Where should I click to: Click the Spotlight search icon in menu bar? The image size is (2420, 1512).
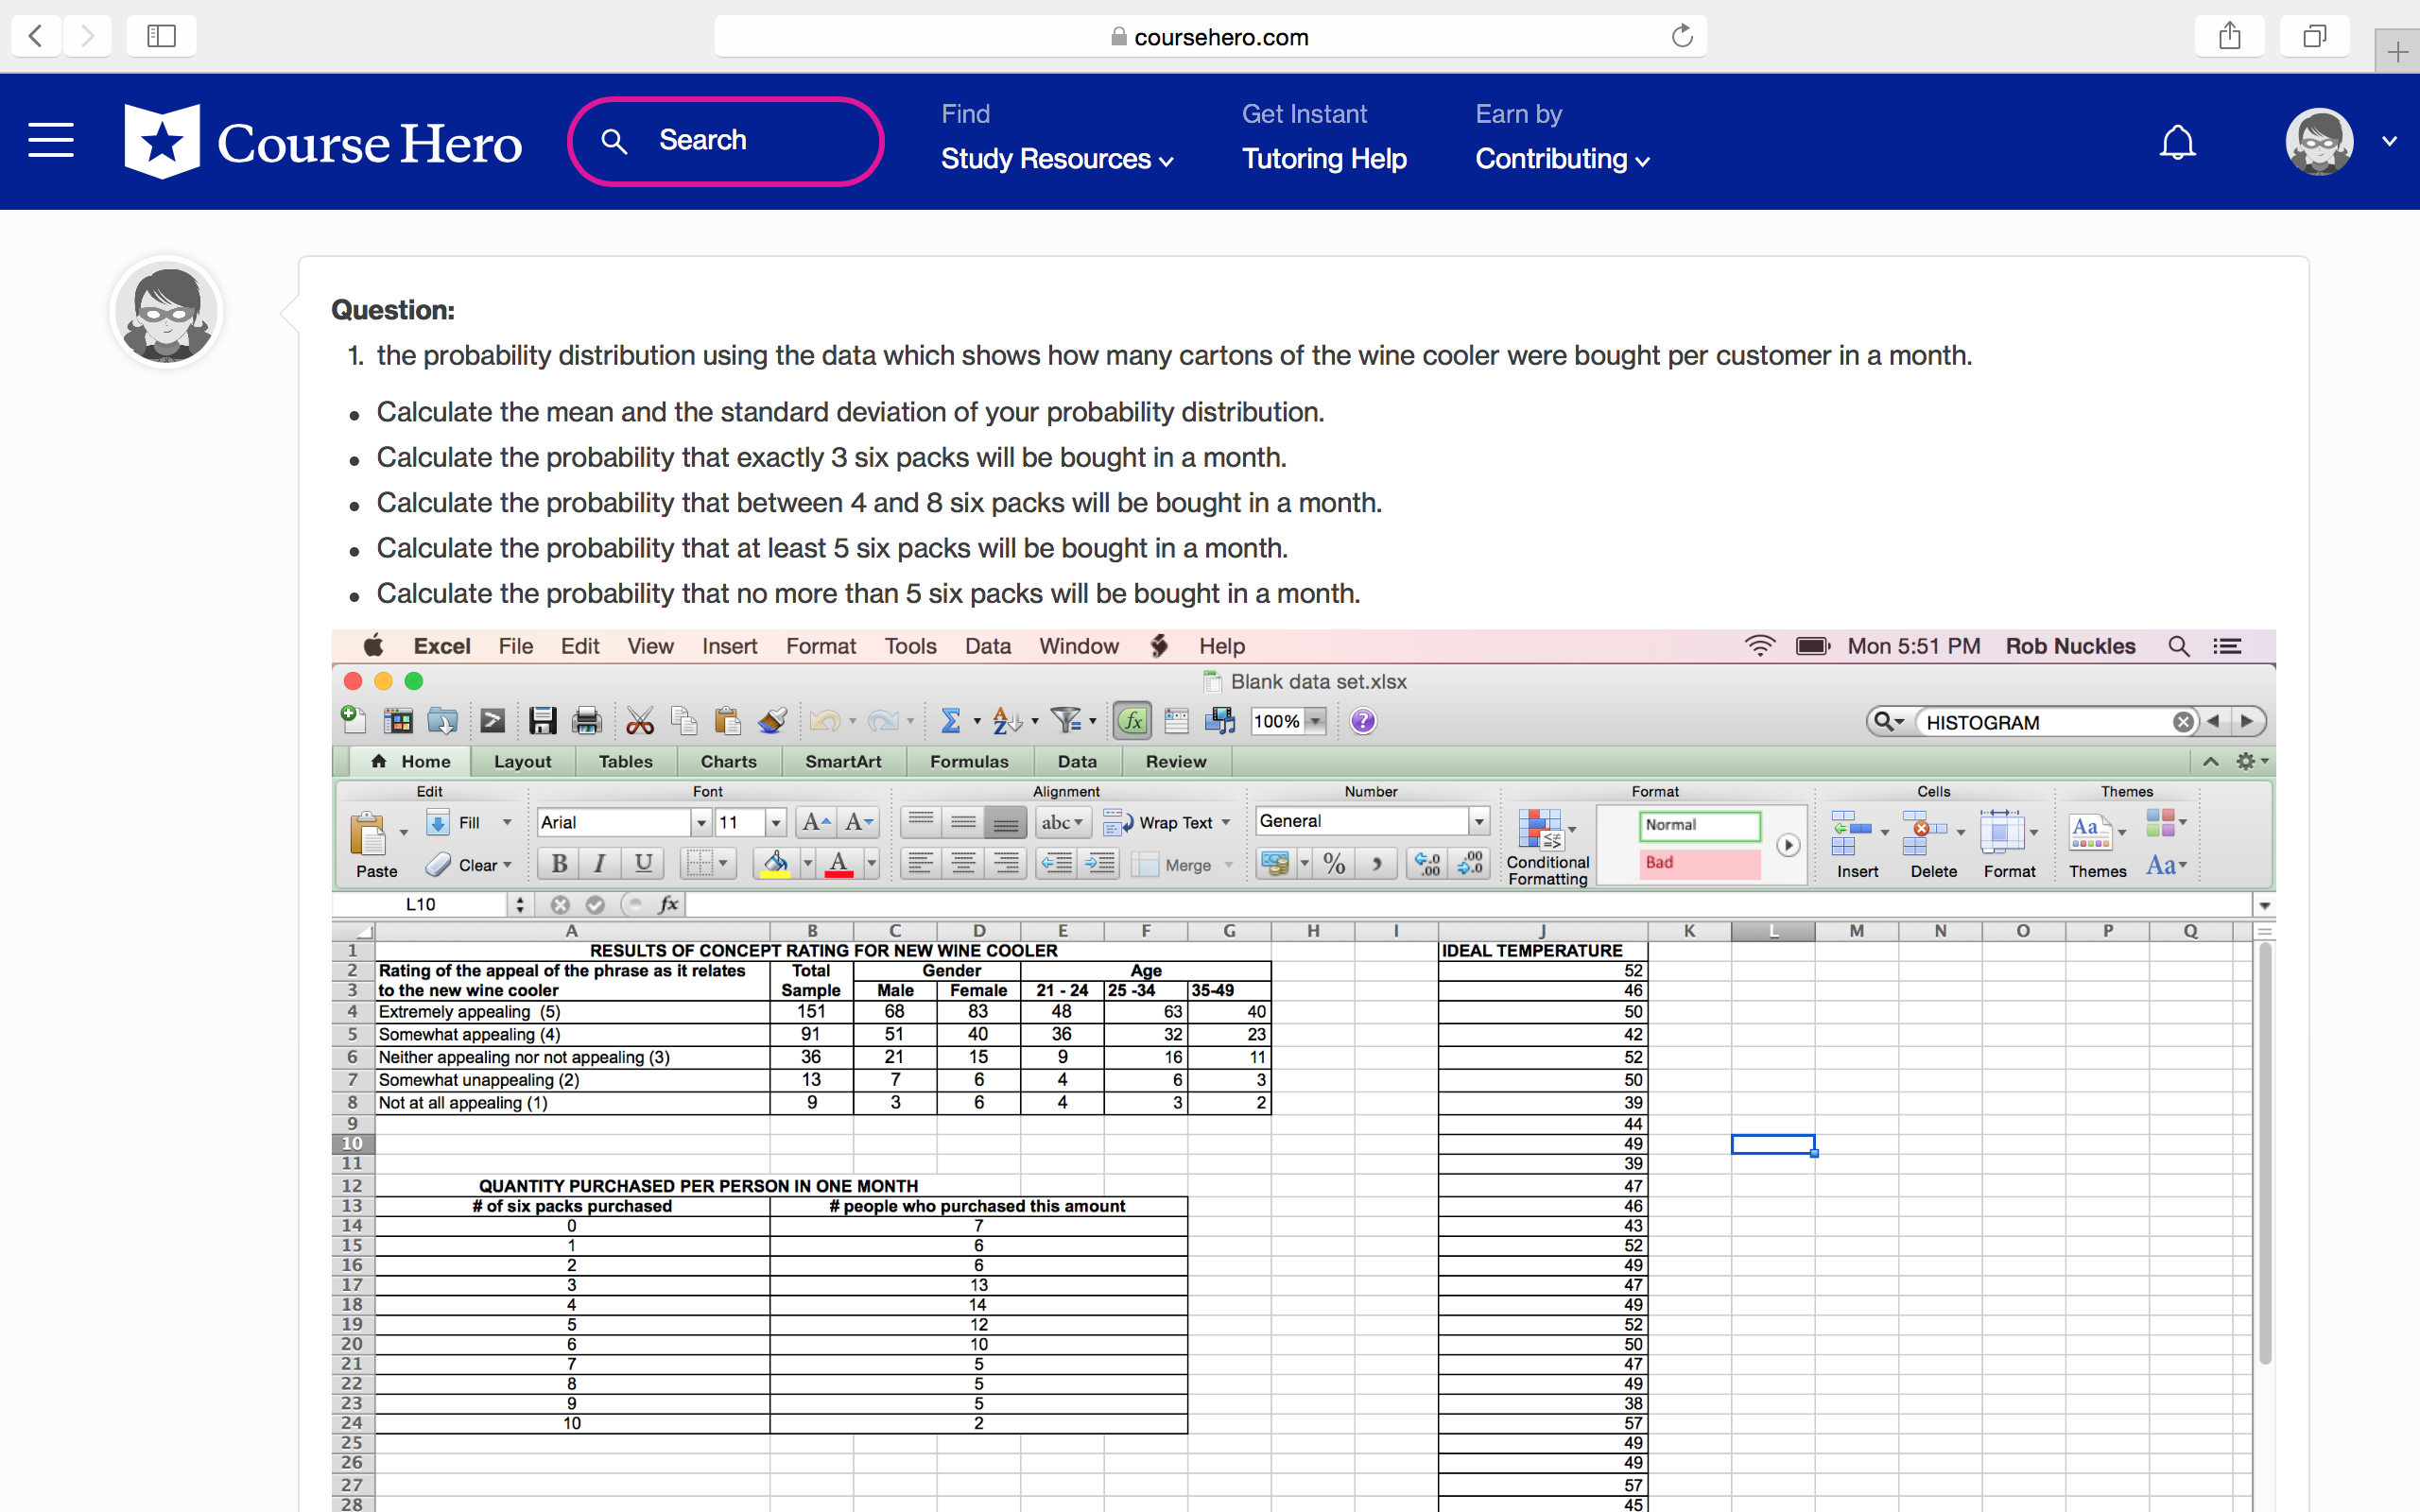pyautogui.click(x=2179, y=646)
